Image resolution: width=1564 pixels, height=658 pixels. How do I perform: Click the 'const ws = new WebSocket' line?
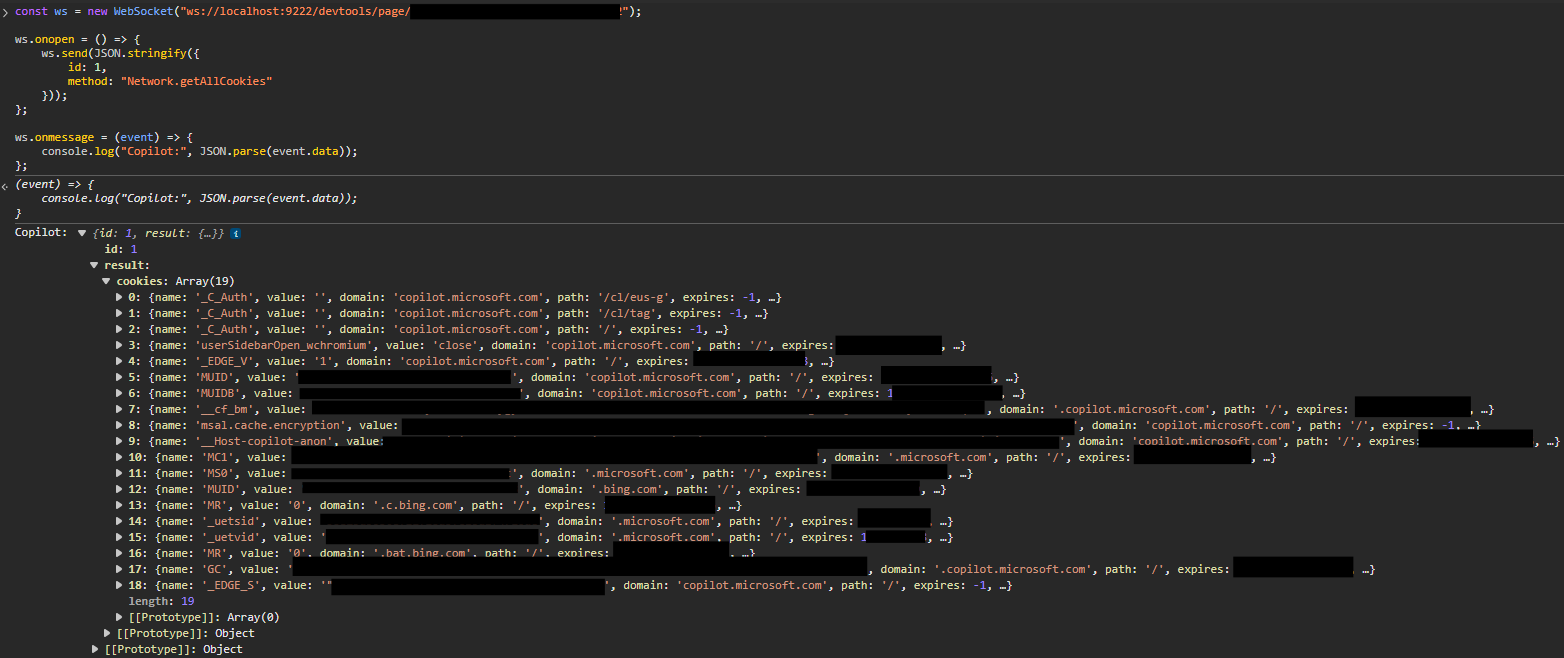(x=329, y=11)
